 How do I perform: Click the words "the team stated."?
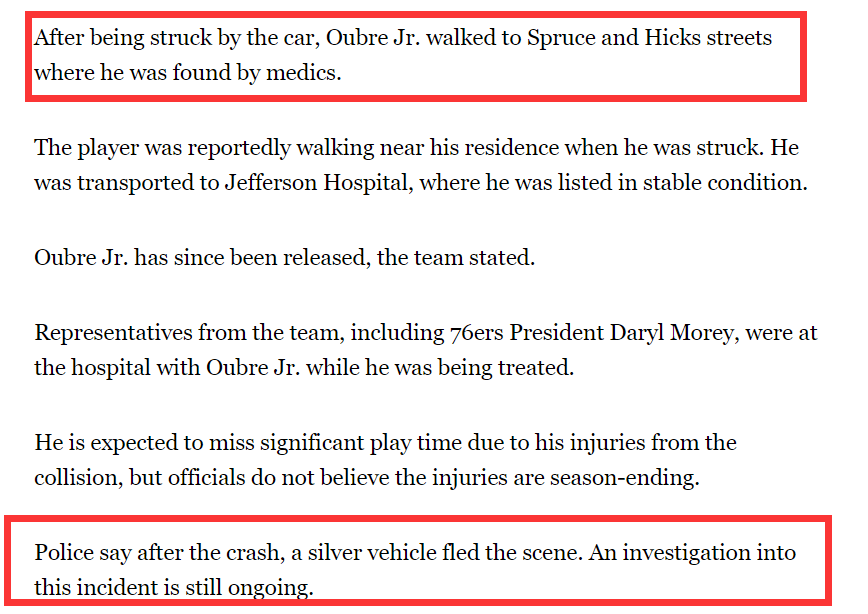tap(456, 258)
